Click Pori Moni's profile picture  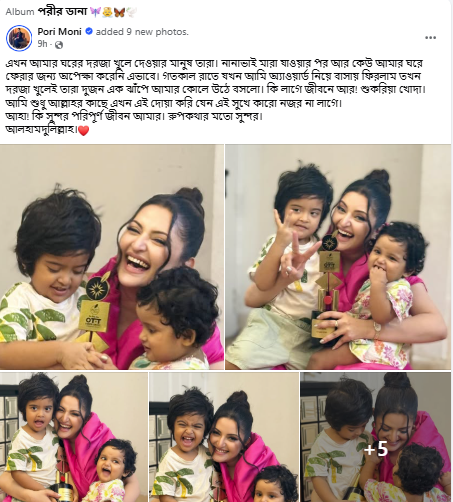click(19, 38)
